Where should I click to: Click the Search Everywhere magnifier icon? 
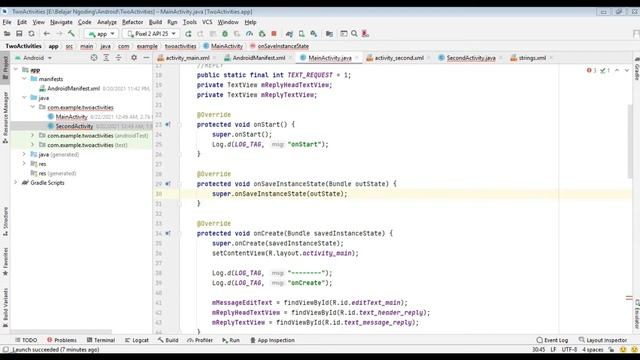pos(354,34)
